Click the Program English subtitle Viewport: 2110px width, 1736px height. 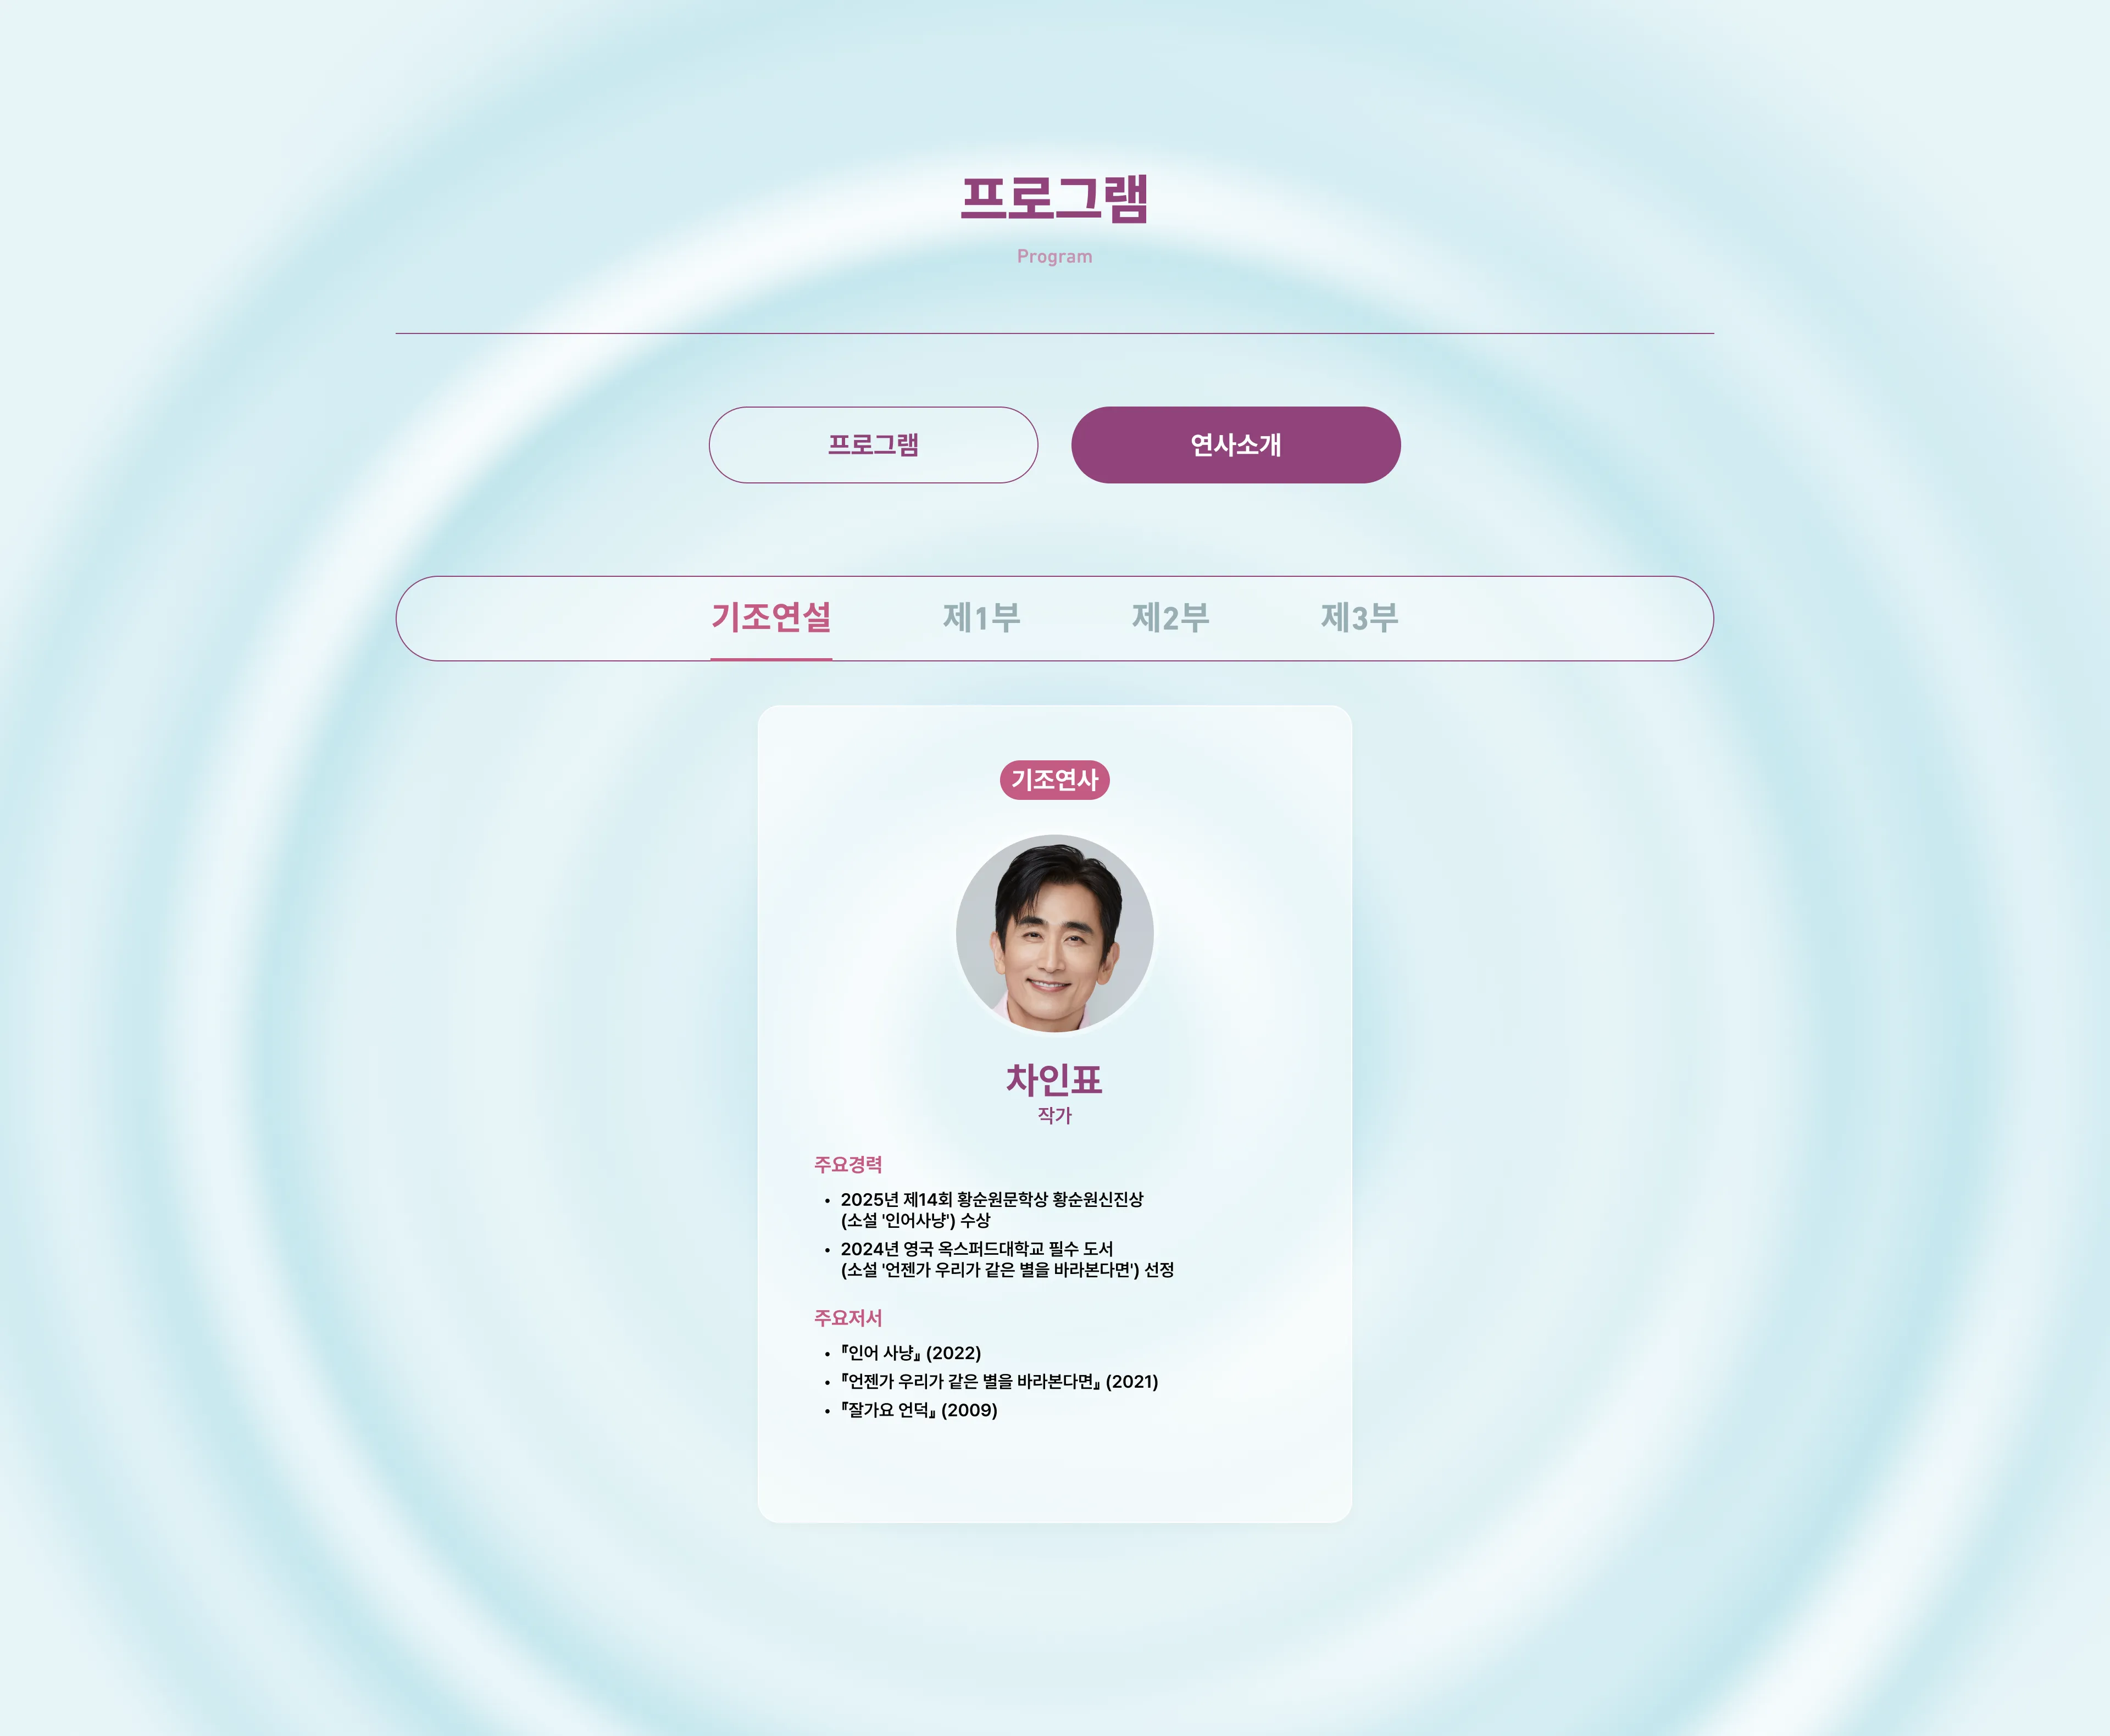pos(1054,256)
